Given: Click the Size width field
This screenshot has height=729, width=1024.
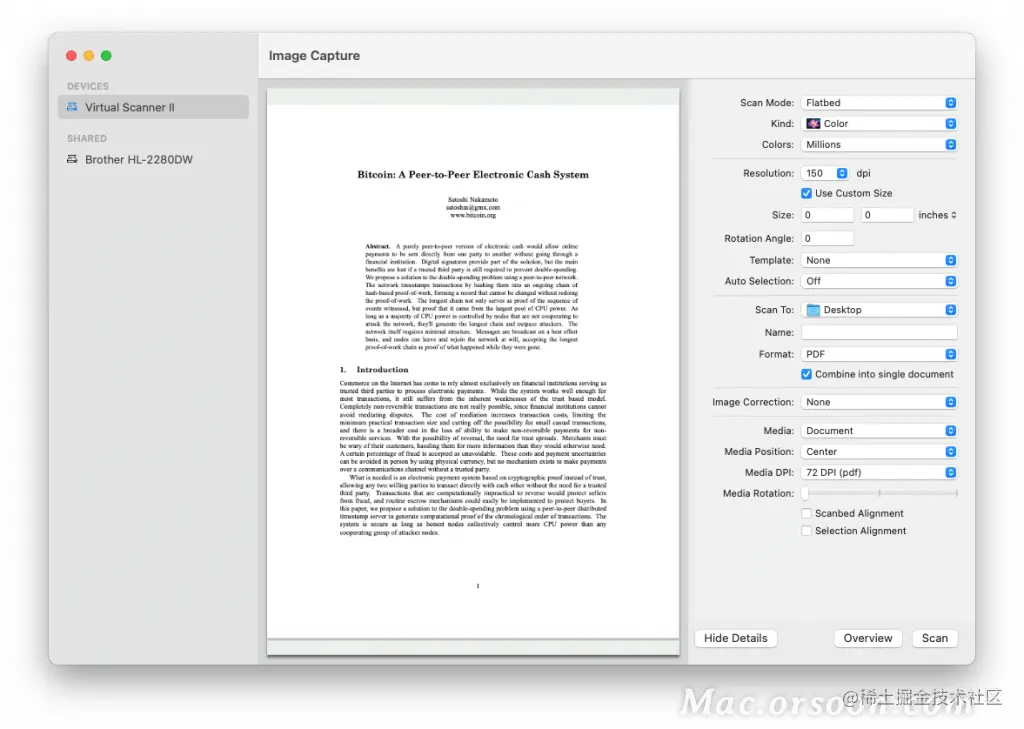Looking at the screenshot, I should [827, 215].
